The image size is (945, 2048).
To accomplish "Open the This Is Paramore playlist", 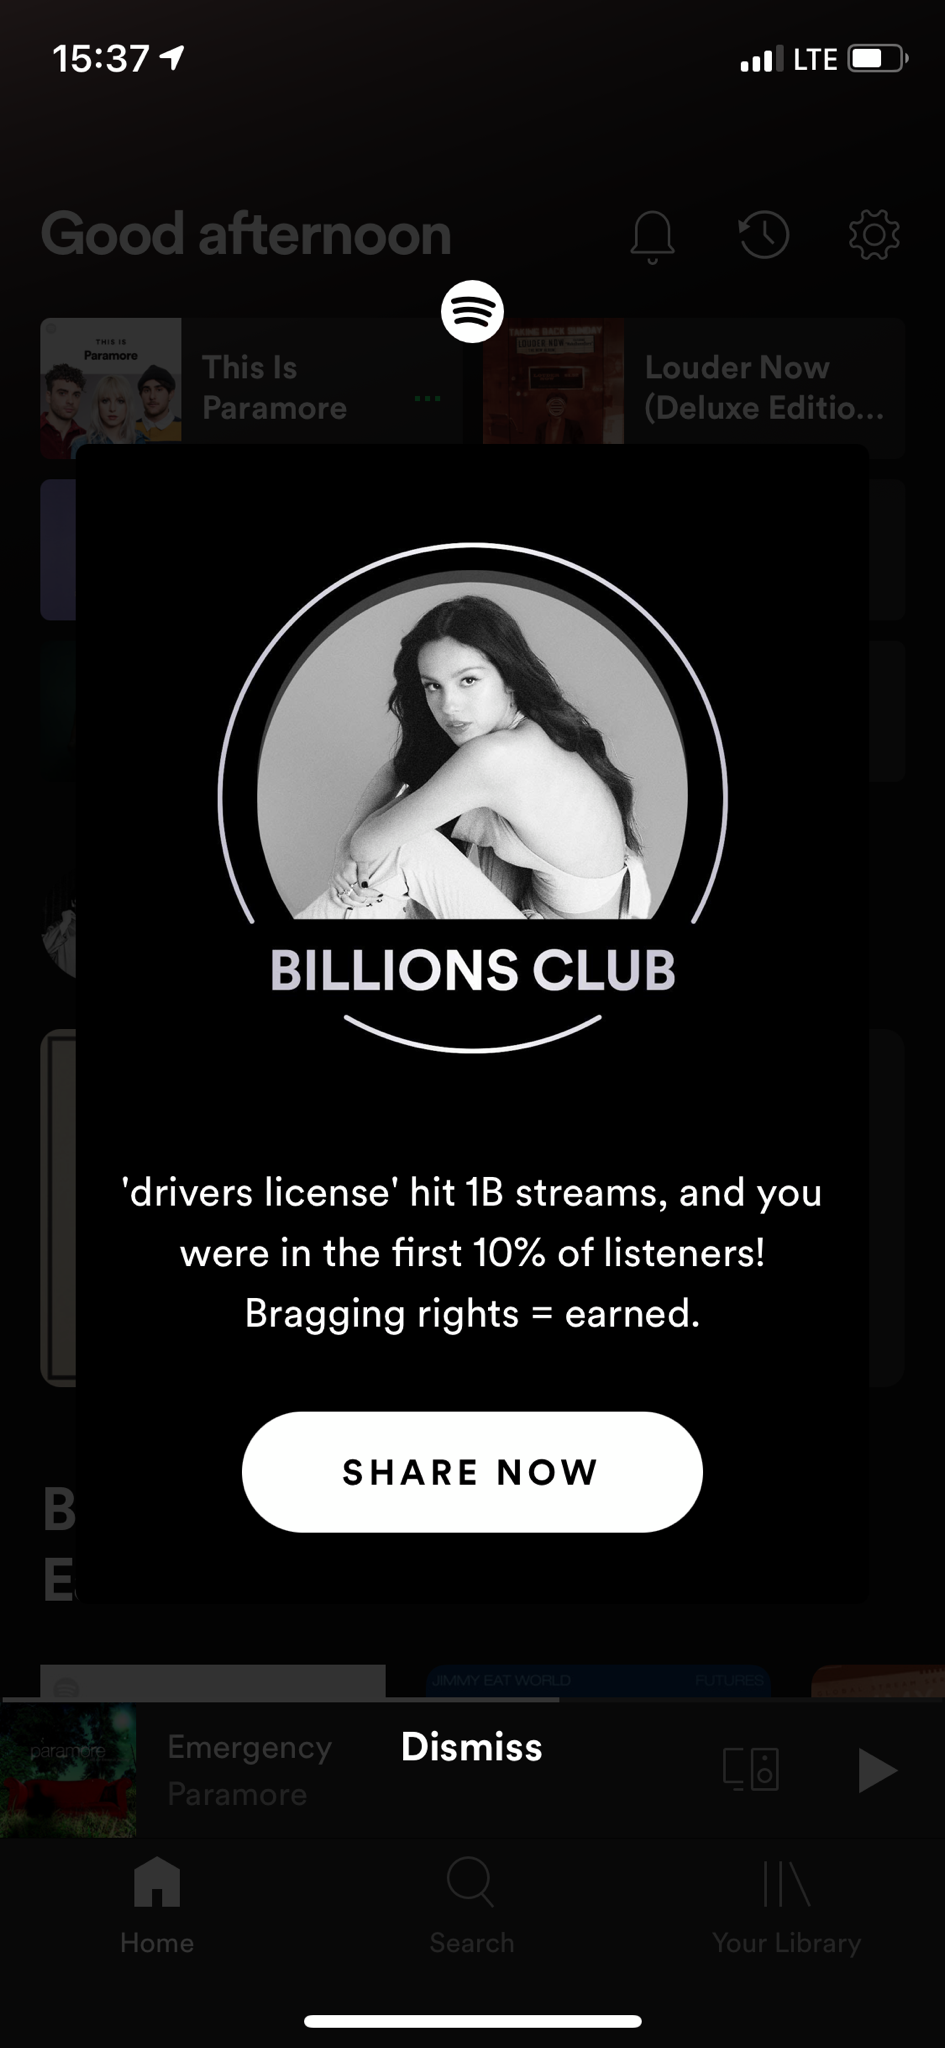I will coord(250,388).
